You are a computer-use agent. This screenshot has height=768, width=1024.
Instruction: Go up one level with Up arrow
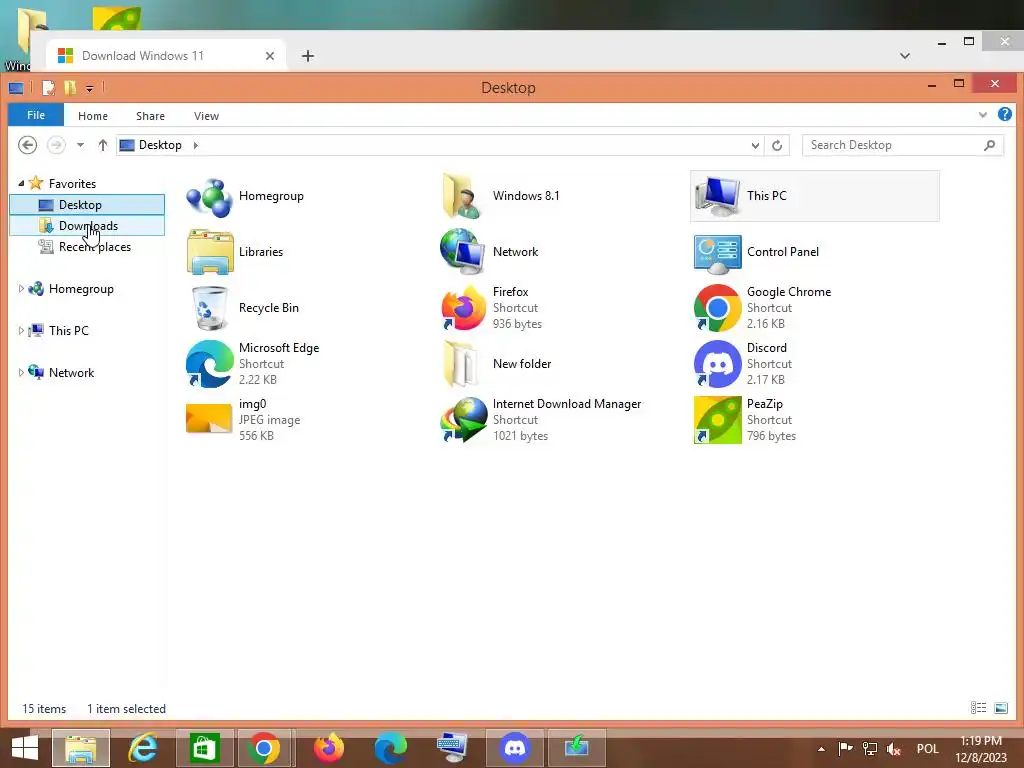103,145
